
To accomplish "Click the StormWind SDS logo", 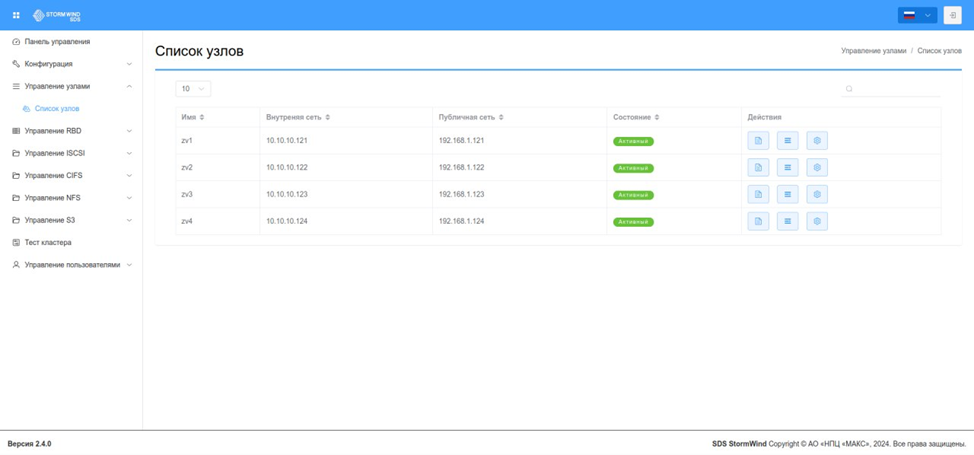I will coord(57,15).
